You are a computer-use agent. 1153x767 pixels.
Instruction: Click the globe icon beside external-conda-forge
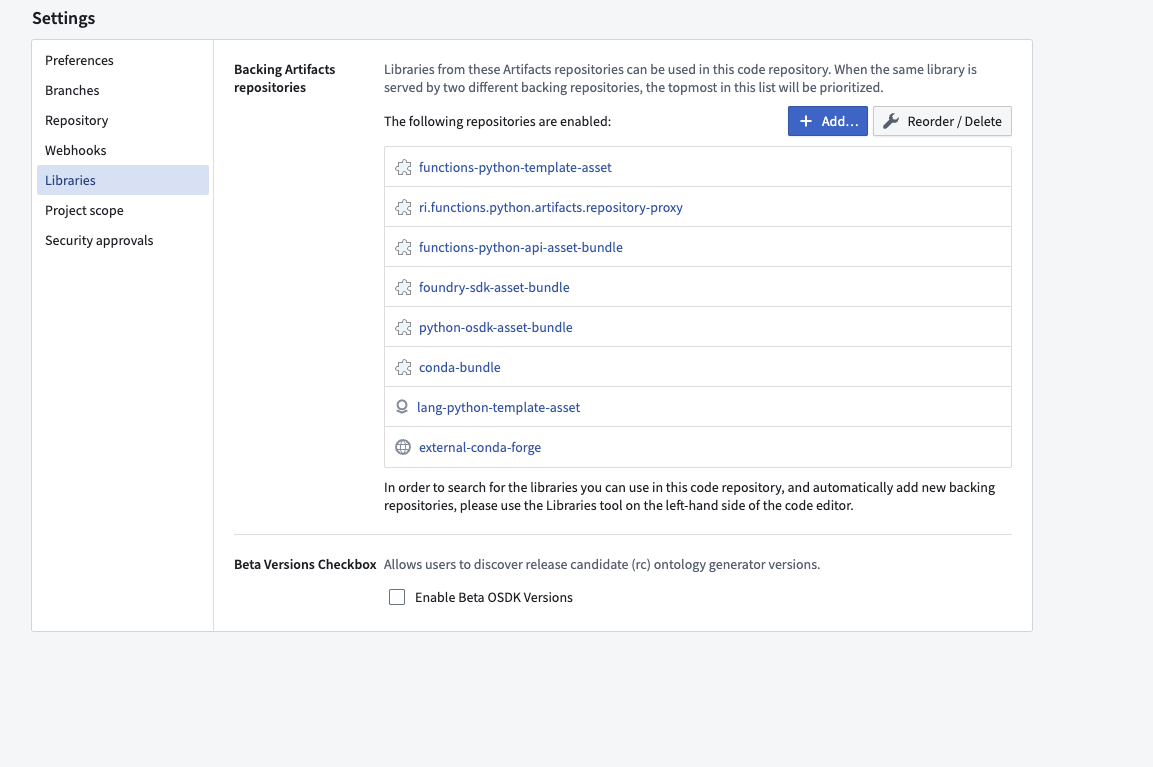[403, 447]
